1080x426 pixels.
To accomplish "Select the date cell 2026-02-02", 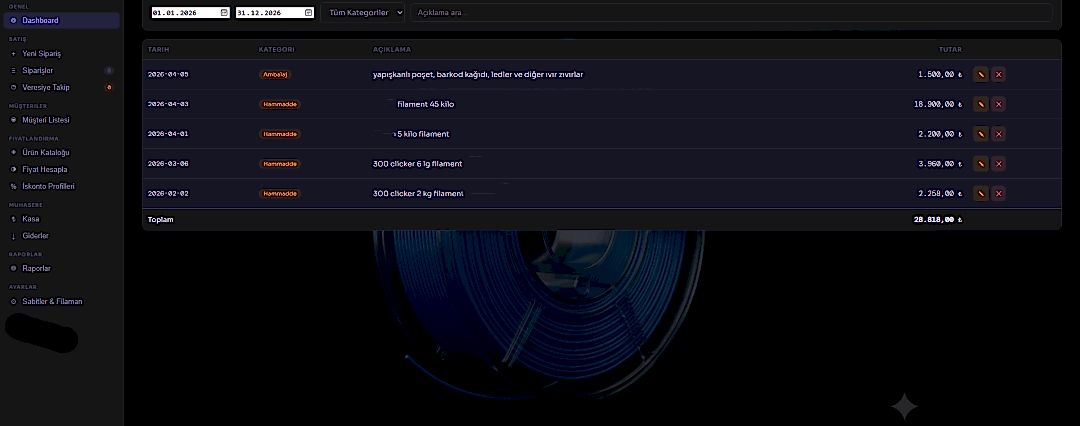I will (x=168, y=194).
